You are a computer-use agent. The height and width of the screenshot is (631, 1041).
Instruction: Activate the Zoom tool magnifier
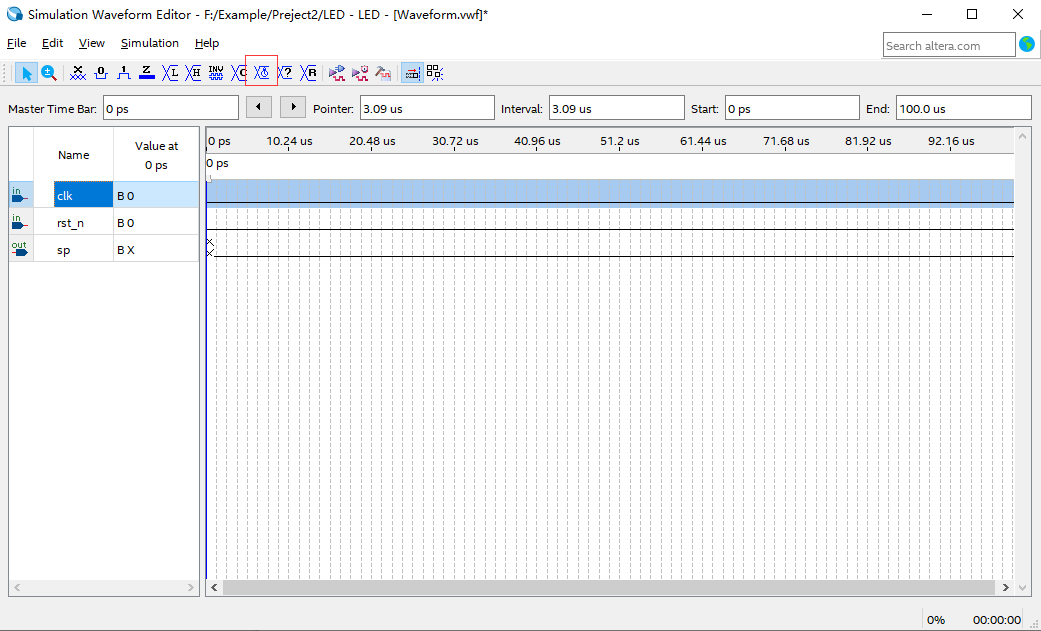[48, 72]
